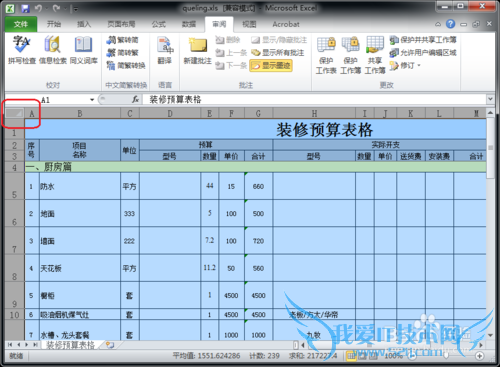Click the Redo icon in quick access toolbar
Screen dimensions: 500x367
pos(56,8)
